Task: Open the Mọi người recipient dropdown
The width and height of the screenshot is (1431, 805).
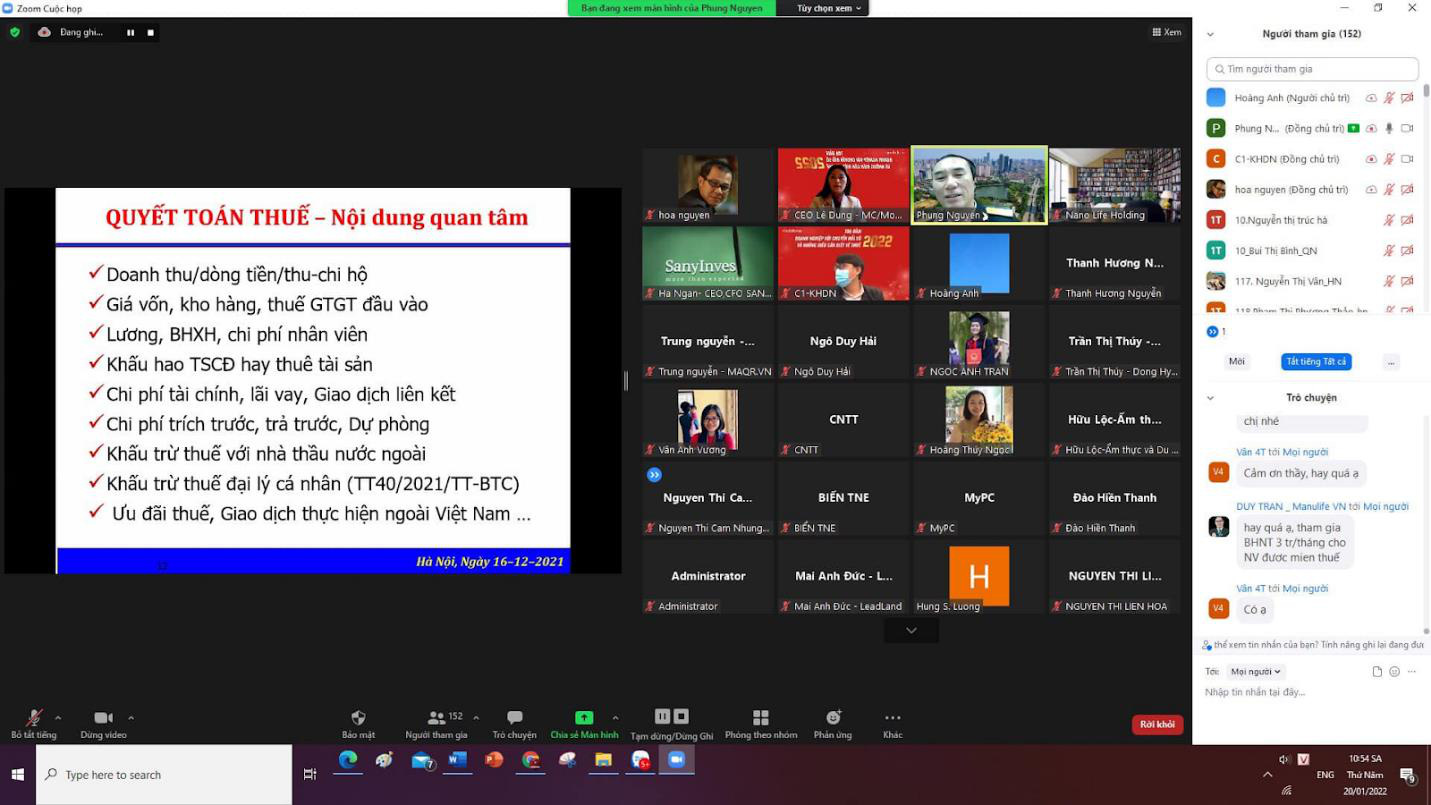Action: (x=1256, y=672)
